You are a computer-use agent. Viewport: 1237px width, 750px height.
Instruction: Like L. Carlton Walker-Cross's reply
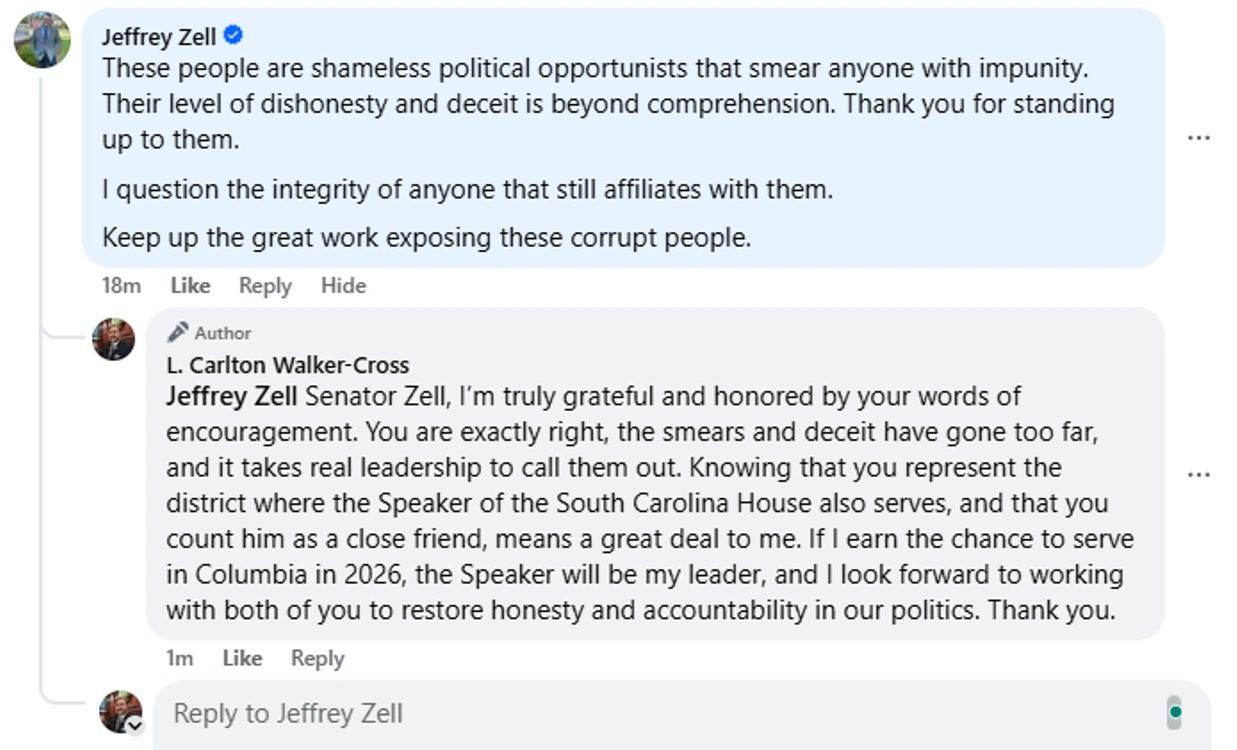coord(242,658)
